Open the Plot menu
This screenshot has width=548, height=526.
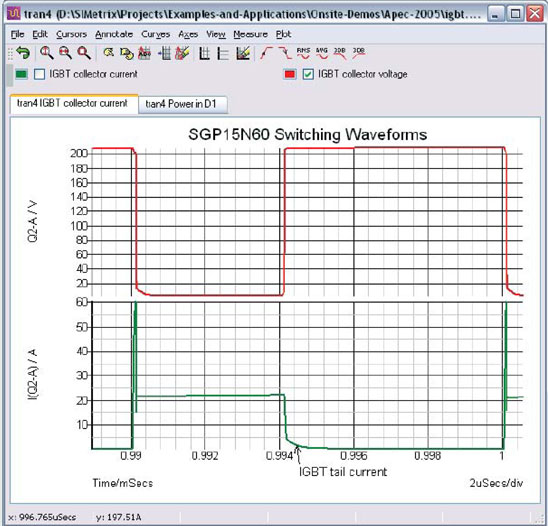[x=283, y=34]
